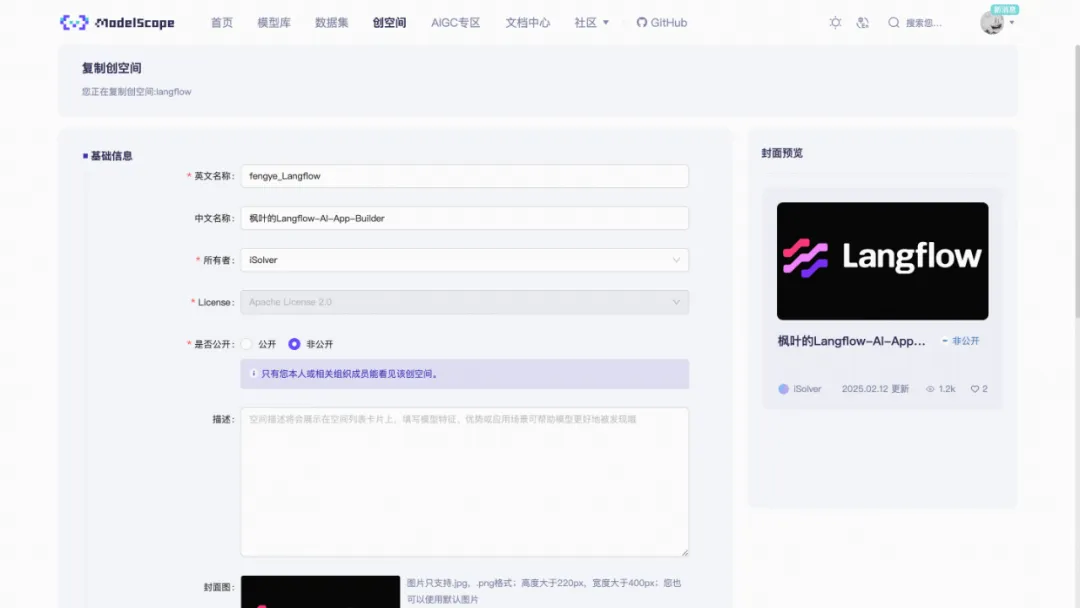Click the Langflow cover preview thumbnail
This screenshot has width=1080, height=608.
[x=881, y=260]
